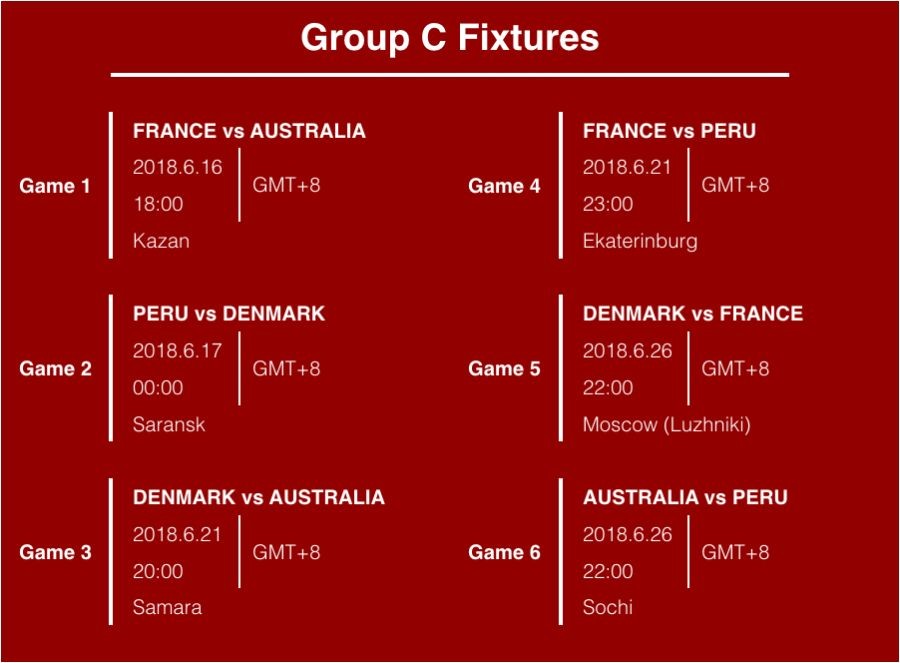Click the FRANCE vs AUSTRALIA match heading
Viewport: 900px width, 663px height.
249,131
